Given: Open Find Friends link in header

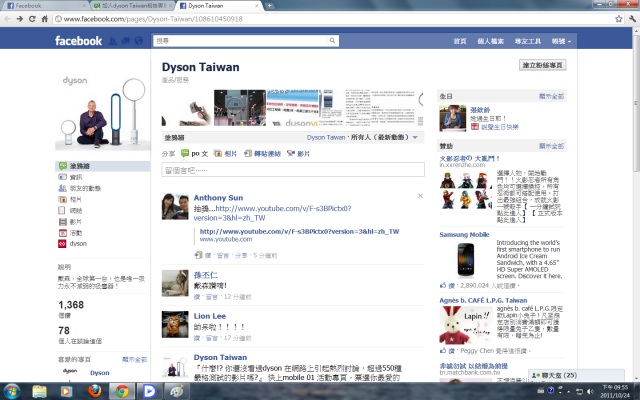Looking at the screenshot, I should pos(527,41).
